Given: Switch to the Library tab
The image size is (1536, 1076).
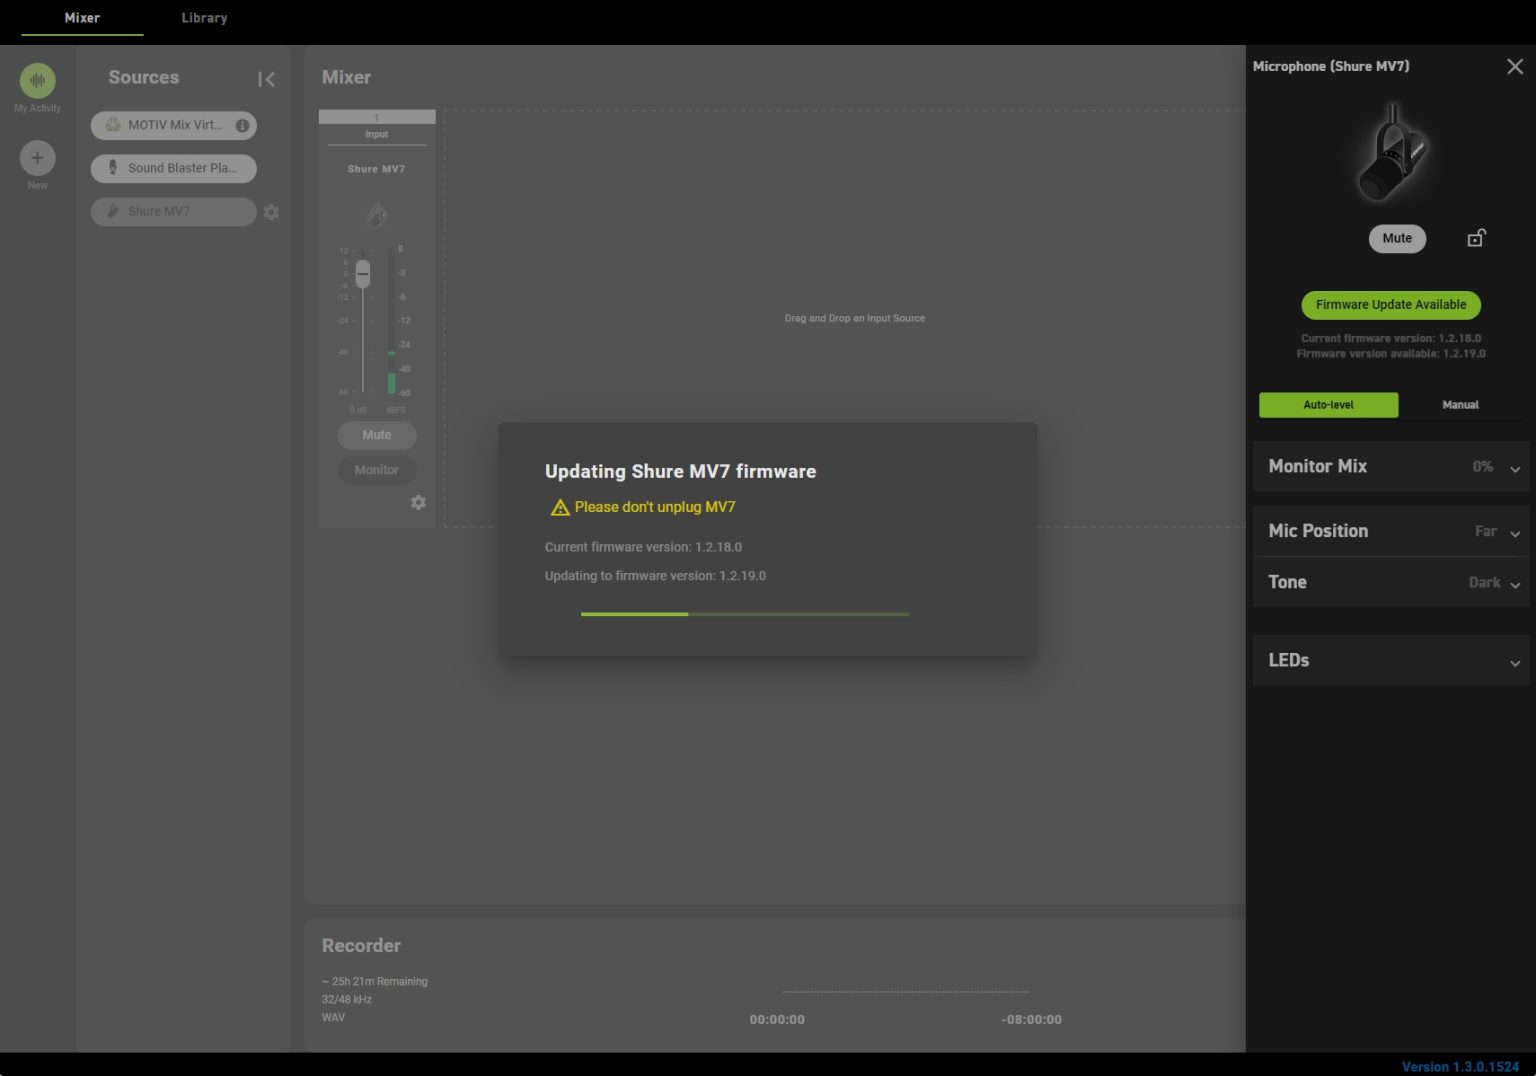Looking at the screenshot, I should pyautogui.click(x=204, y=17).
